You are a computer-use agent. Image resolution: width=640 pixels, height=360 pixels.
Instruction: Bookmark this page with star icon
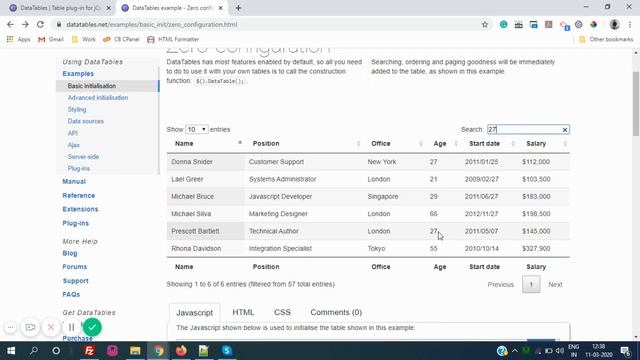(485, 24)
